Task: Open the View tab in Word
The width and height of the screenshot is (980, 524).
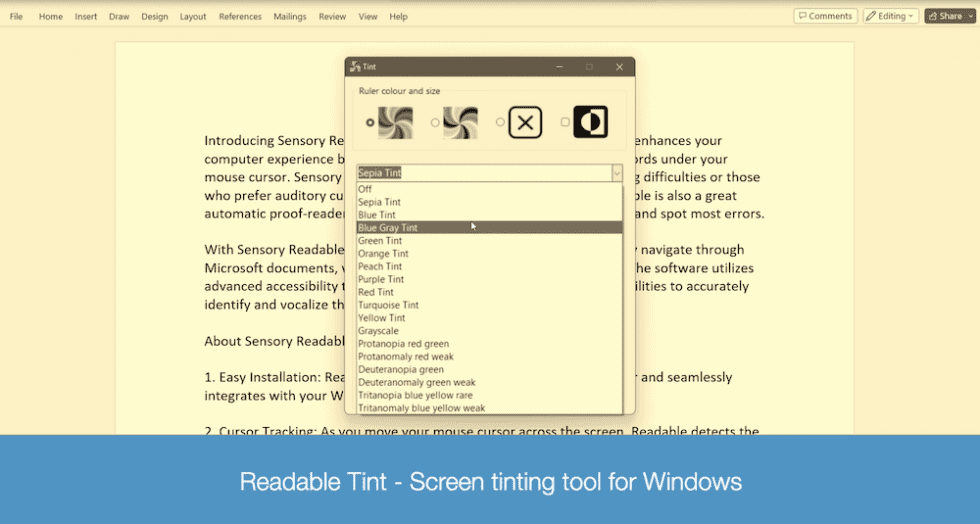Action: click(368, 16)
